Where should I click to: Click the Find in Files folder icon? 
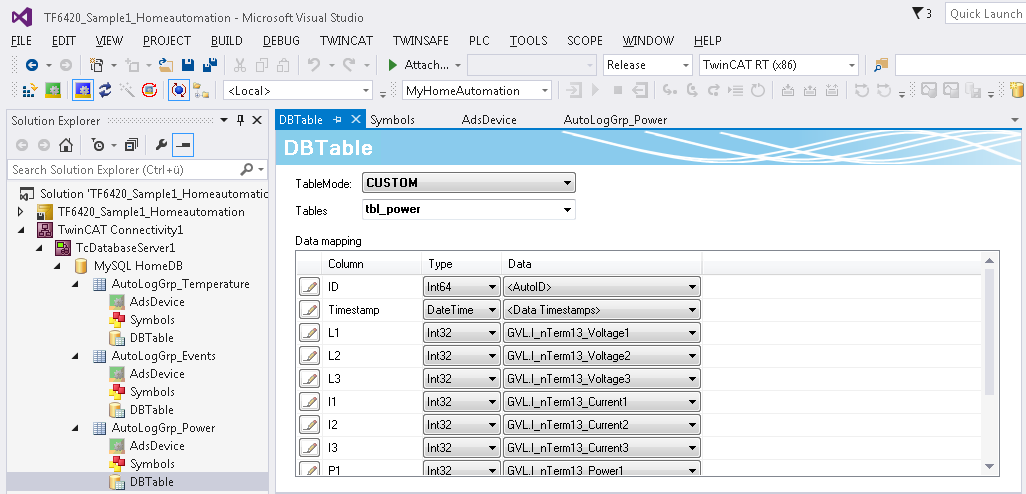881,65
